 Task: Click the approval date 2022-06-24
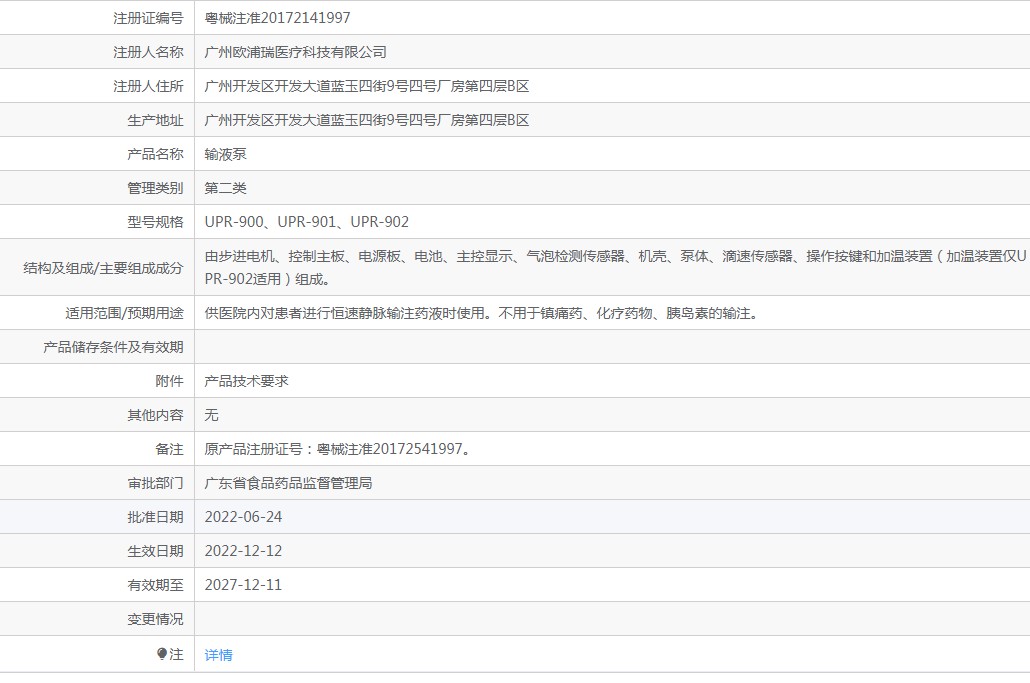(x=243, y=517)
